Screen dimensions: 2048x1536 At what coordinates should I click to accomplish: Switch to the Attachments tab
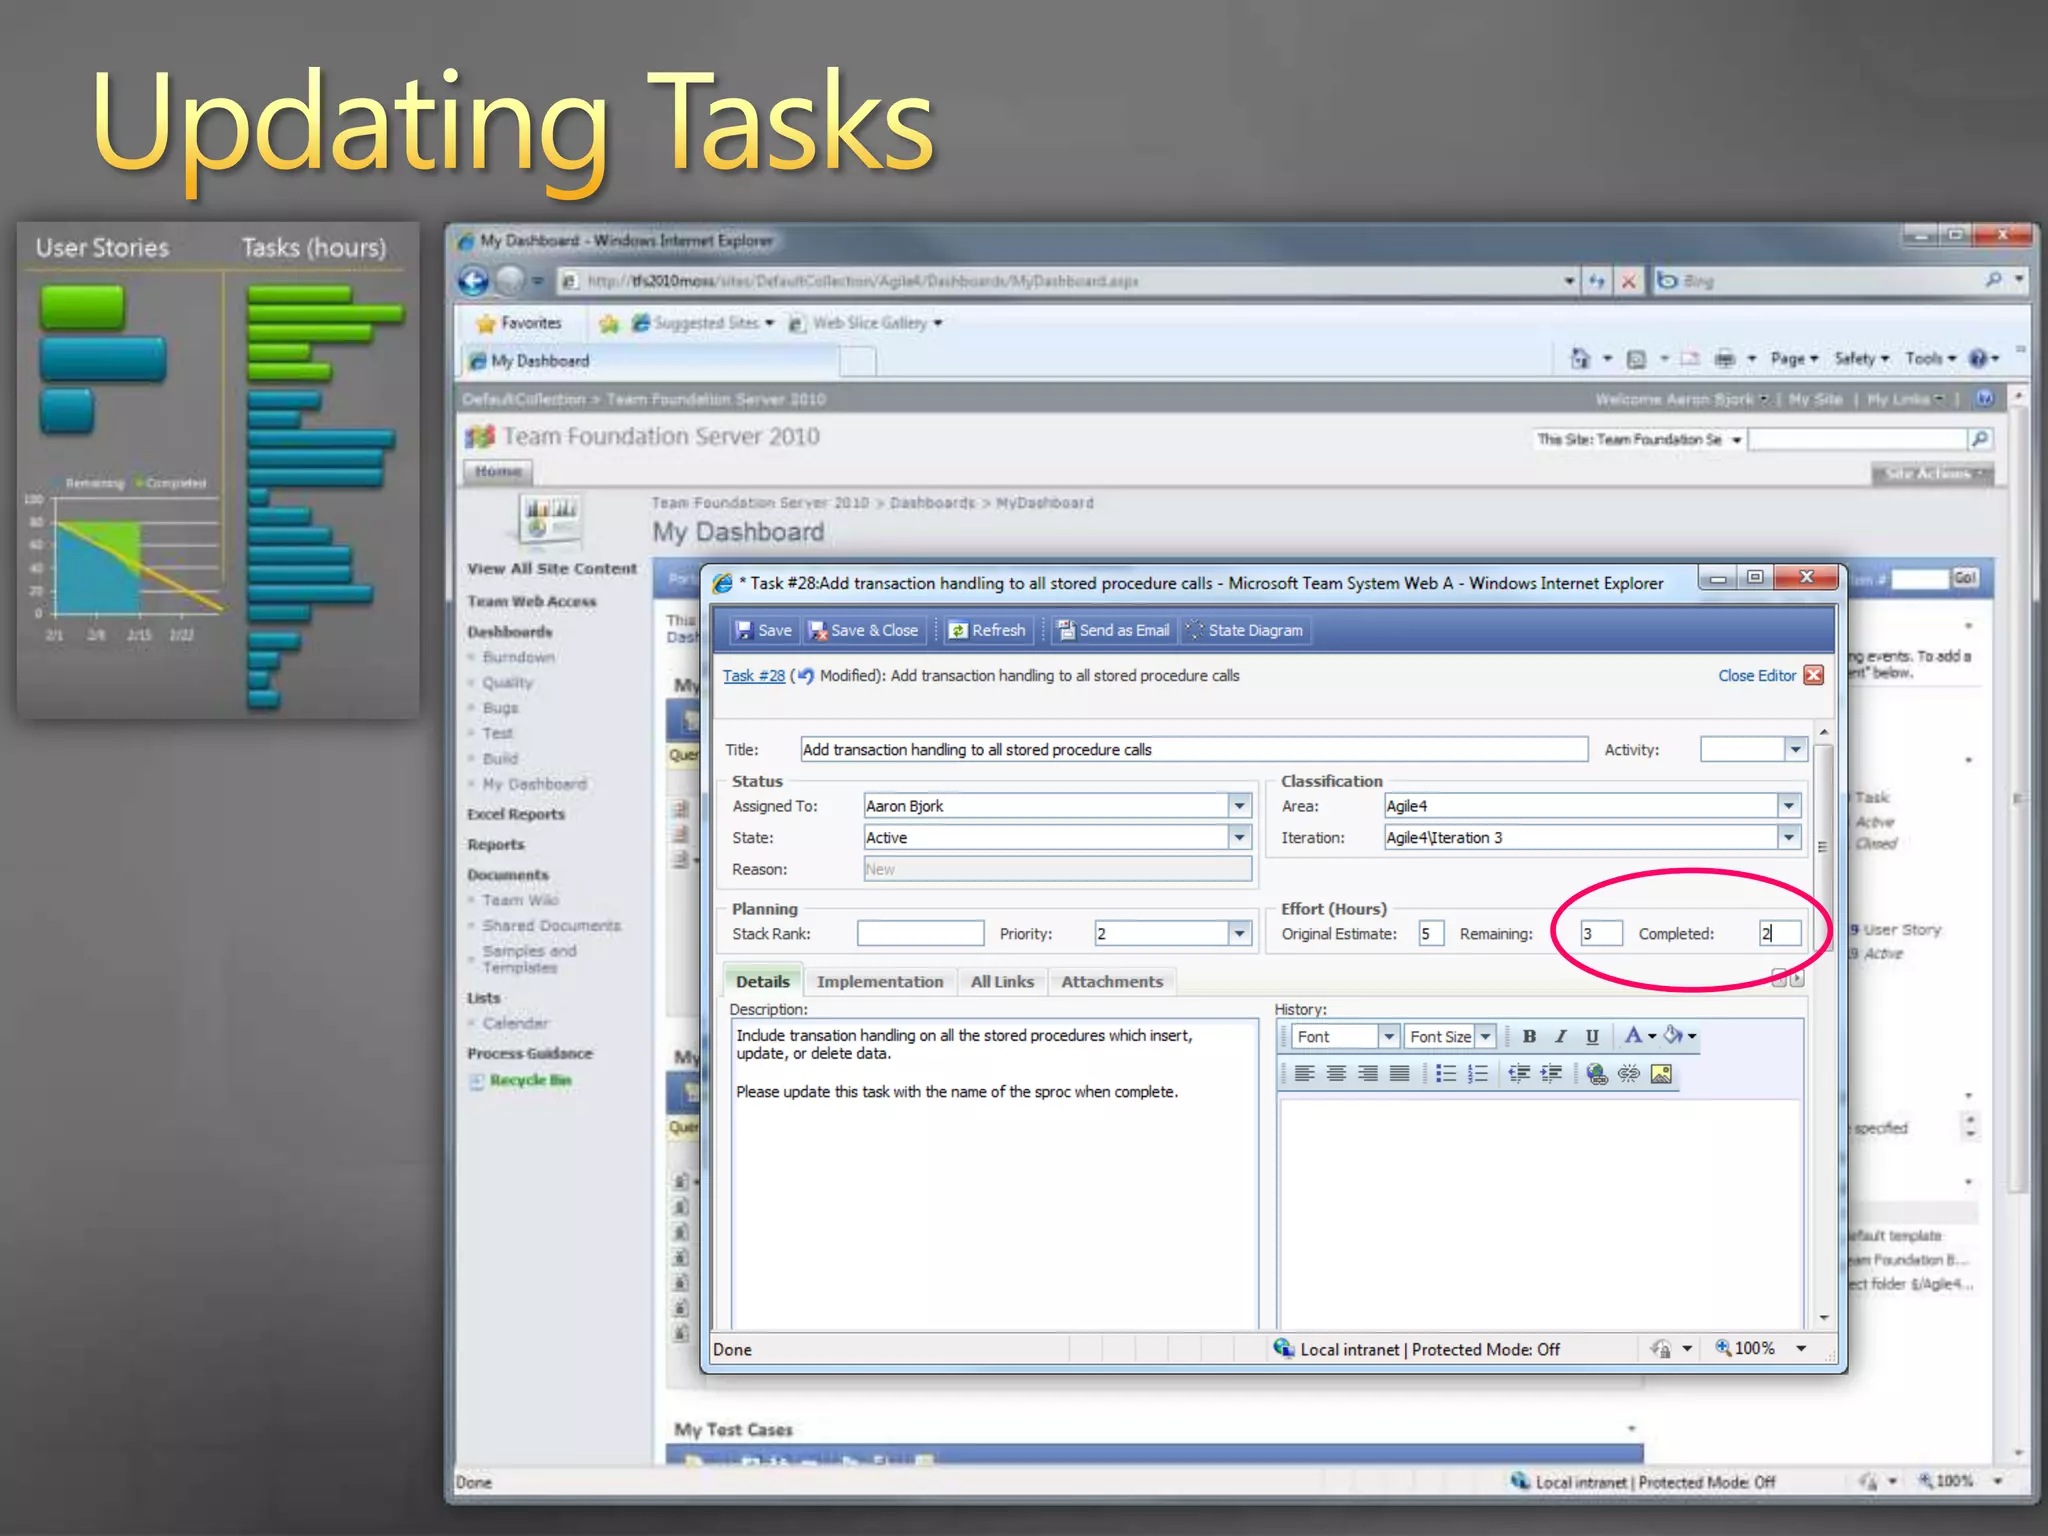coord(1112,982)
